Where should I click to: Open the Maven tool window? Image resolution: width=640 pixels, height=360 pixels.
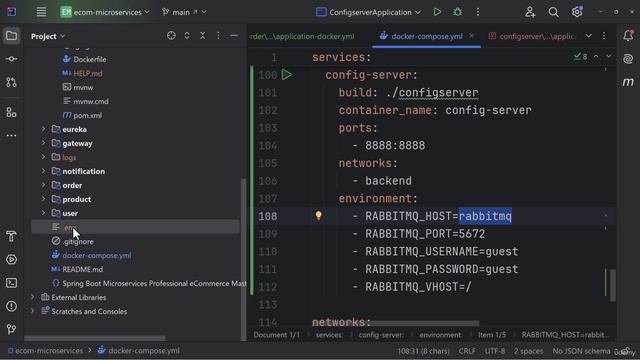[x=628, y=82]
